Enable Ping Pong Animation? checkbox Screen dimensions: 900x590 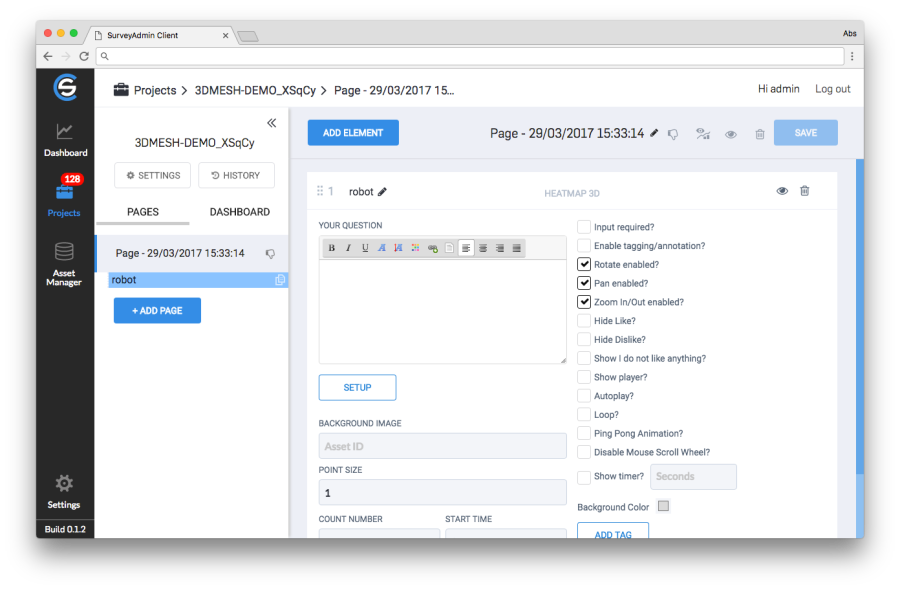(x=584, y=433)
